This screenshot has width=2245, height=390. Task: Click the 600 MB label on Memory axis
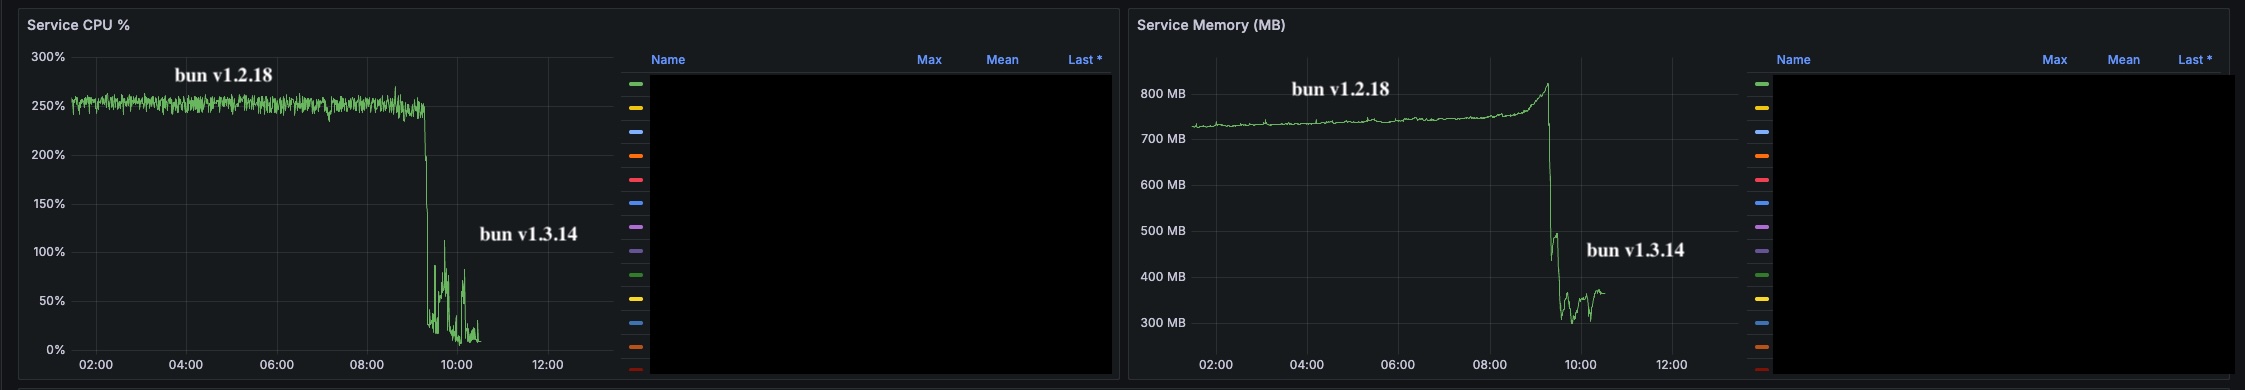[x=1163, y=185]
